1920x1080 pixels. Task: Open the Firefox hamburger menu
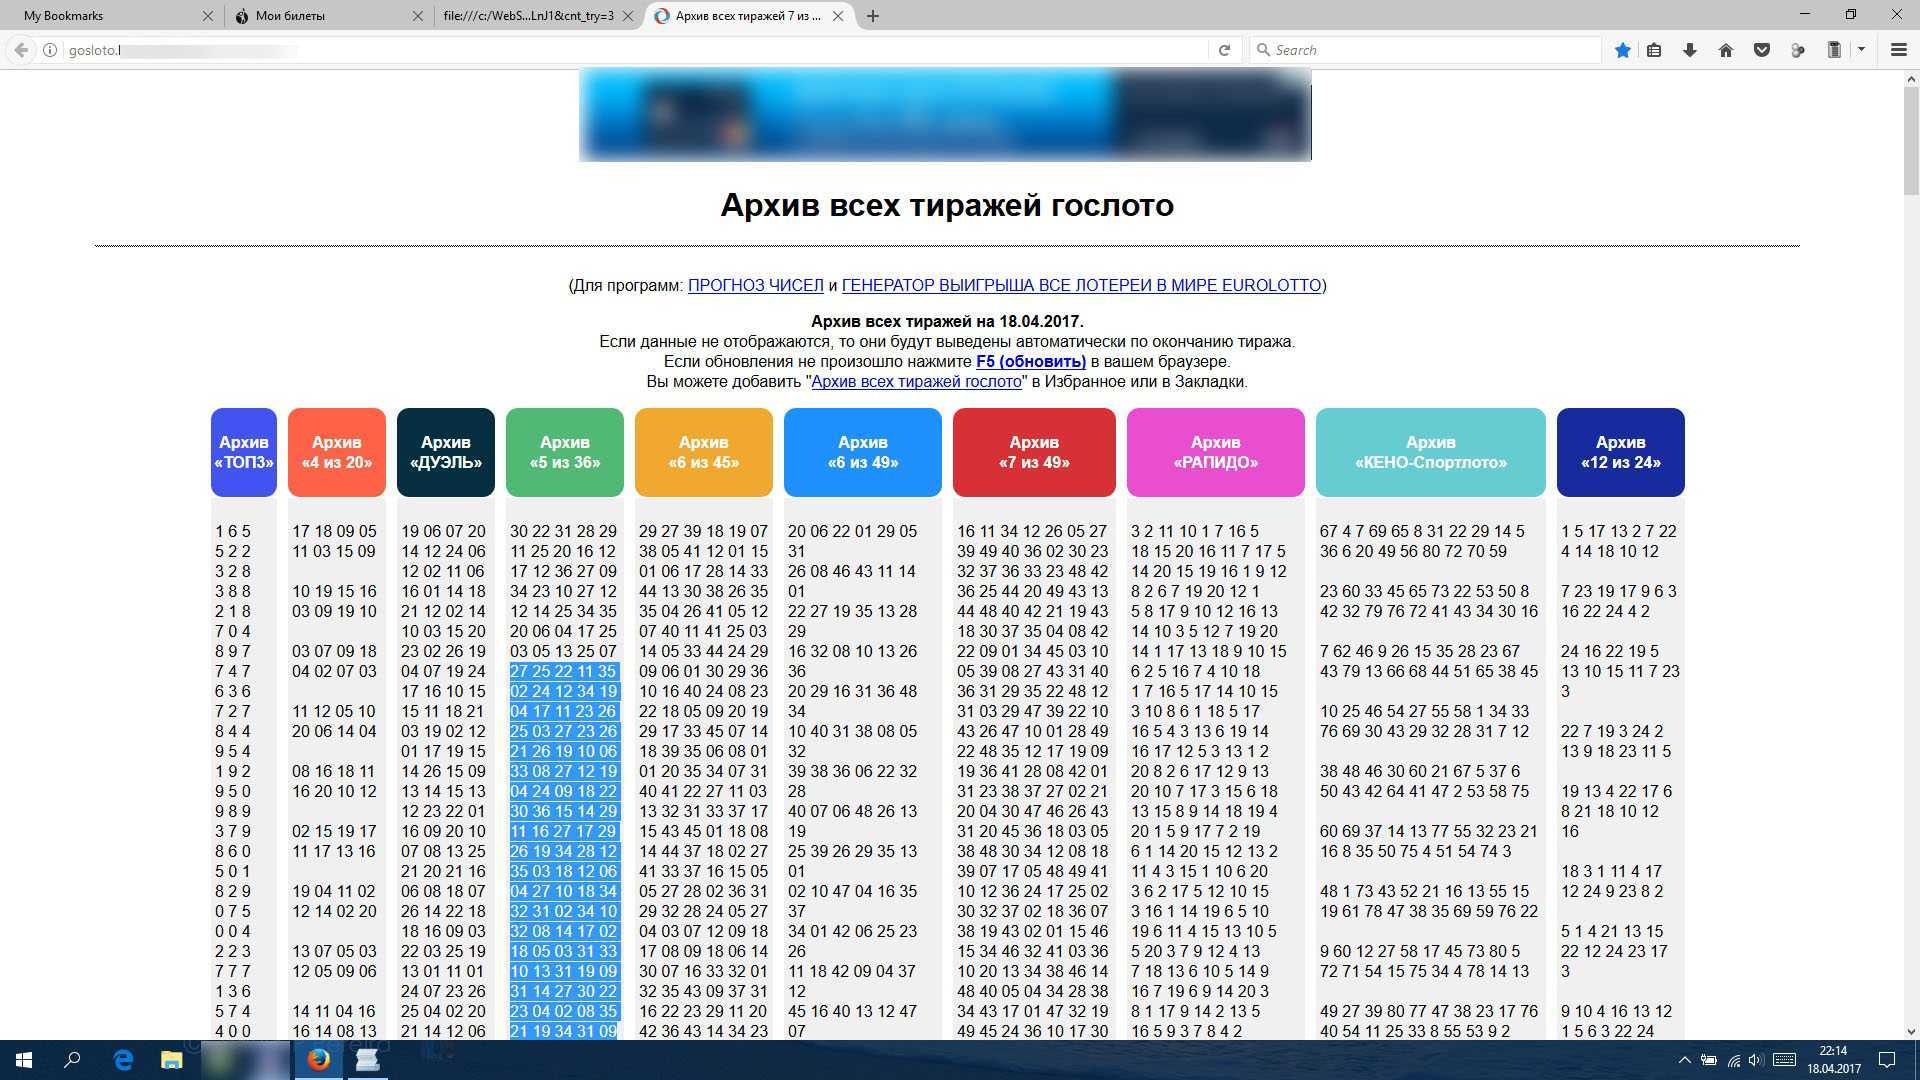click(x=1898, y=50)
